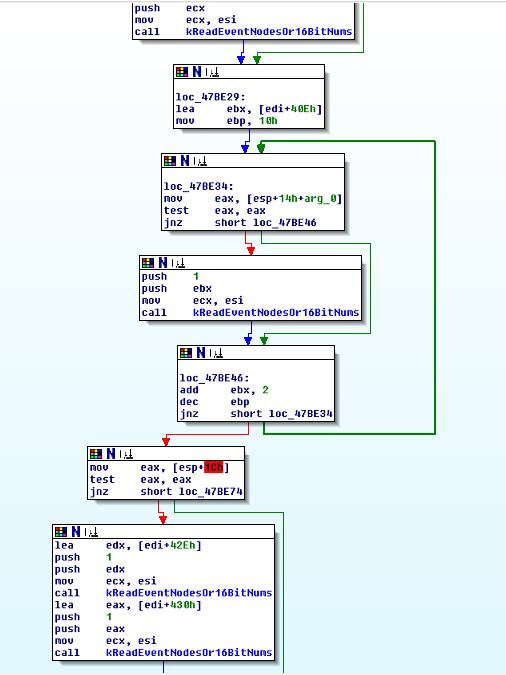The width and height of the screenshot is (506, 675).
Task: Follow 'jnz short loc_47BE46' jump target
Action: pos(285,223)
